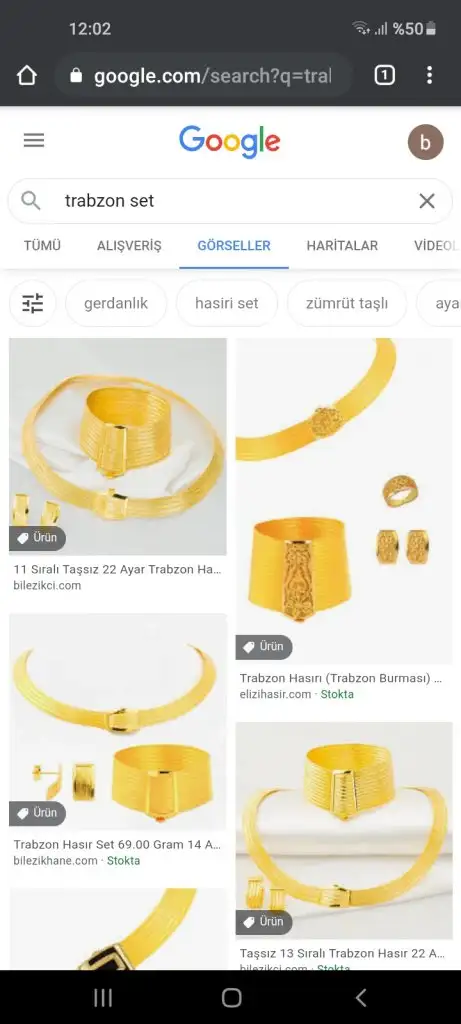Open the browser three-dot menu

429,76
